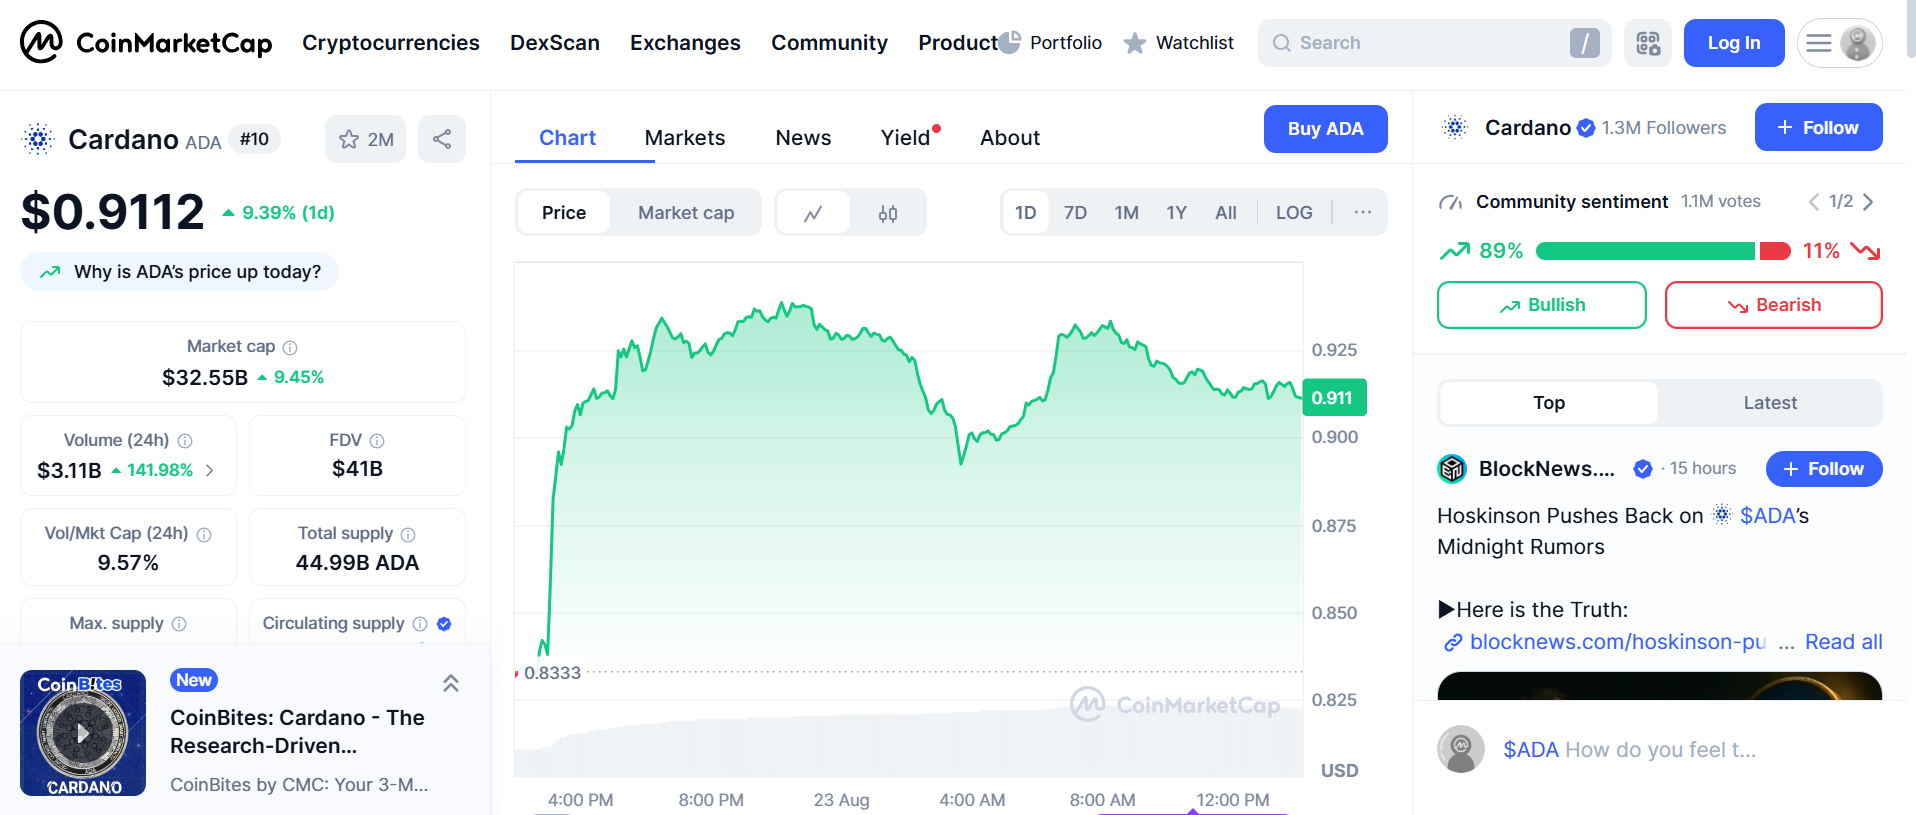The height and width of the screenshot is (815, 1916).
Task: Click Circulating supply info icon
Action: coord(420,624)
